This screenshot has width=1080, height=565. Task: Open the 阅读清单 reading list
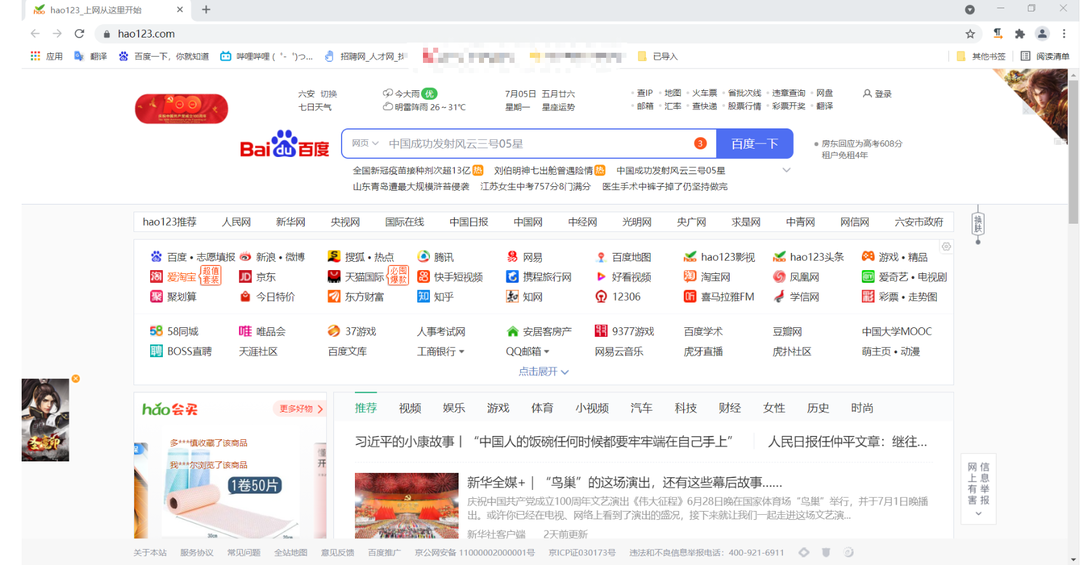(1045, 56)
